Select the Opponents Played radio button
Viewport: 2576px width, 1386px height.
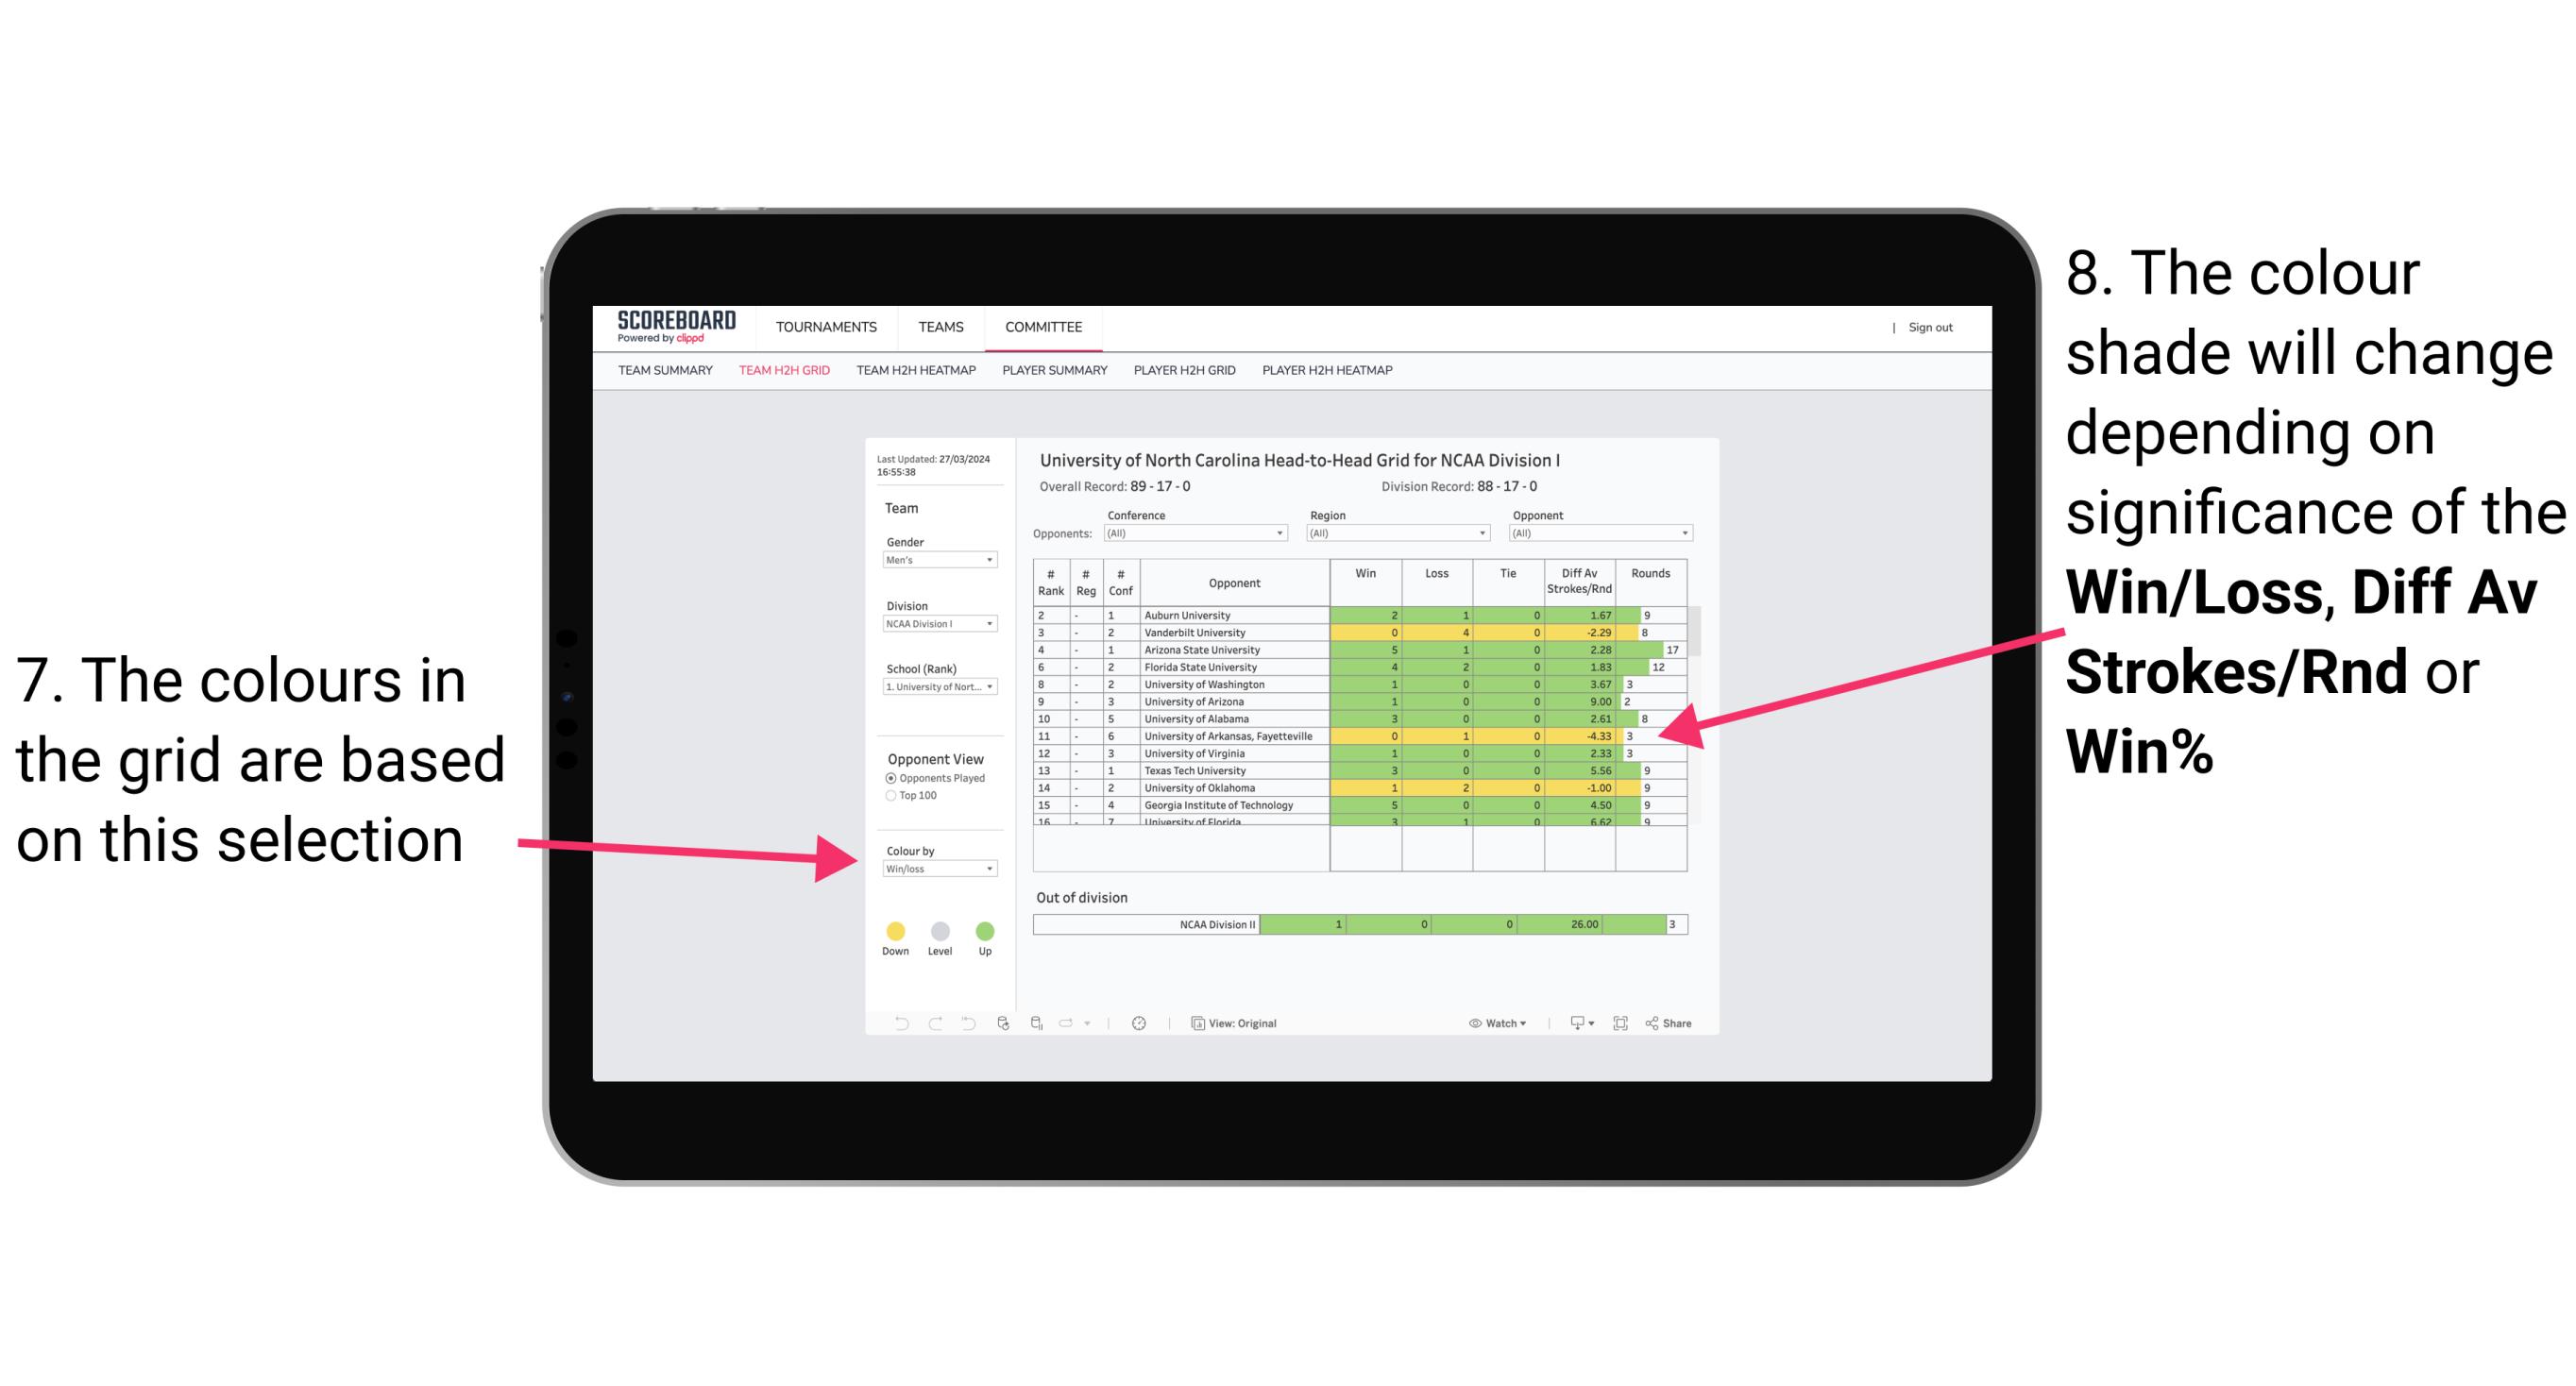tap(890, 780)
